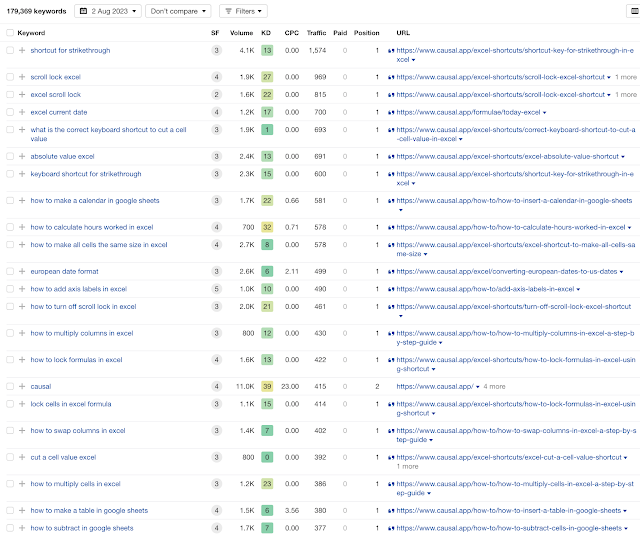Tick checkbox for 'how to make a calendar in google sheets'

[10, 200]
